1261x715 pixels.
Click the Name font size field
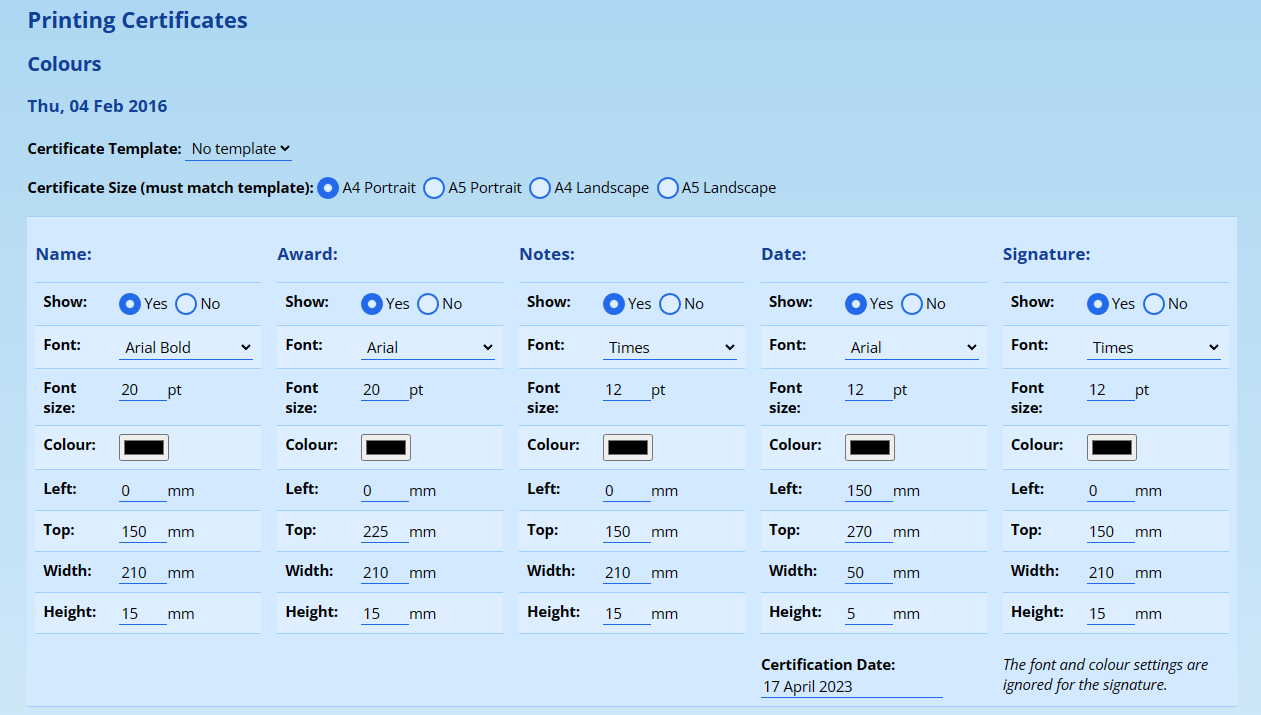pos(142,390)
